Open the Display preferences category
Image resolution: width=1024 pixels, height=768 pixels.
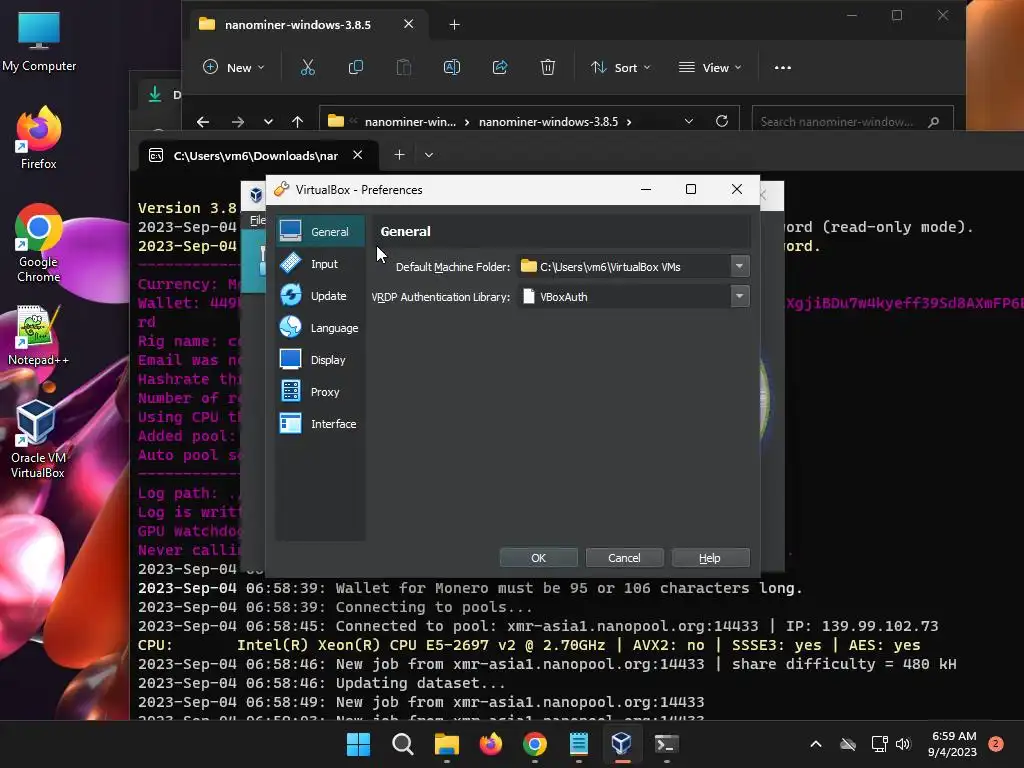(x=319, y=359)
